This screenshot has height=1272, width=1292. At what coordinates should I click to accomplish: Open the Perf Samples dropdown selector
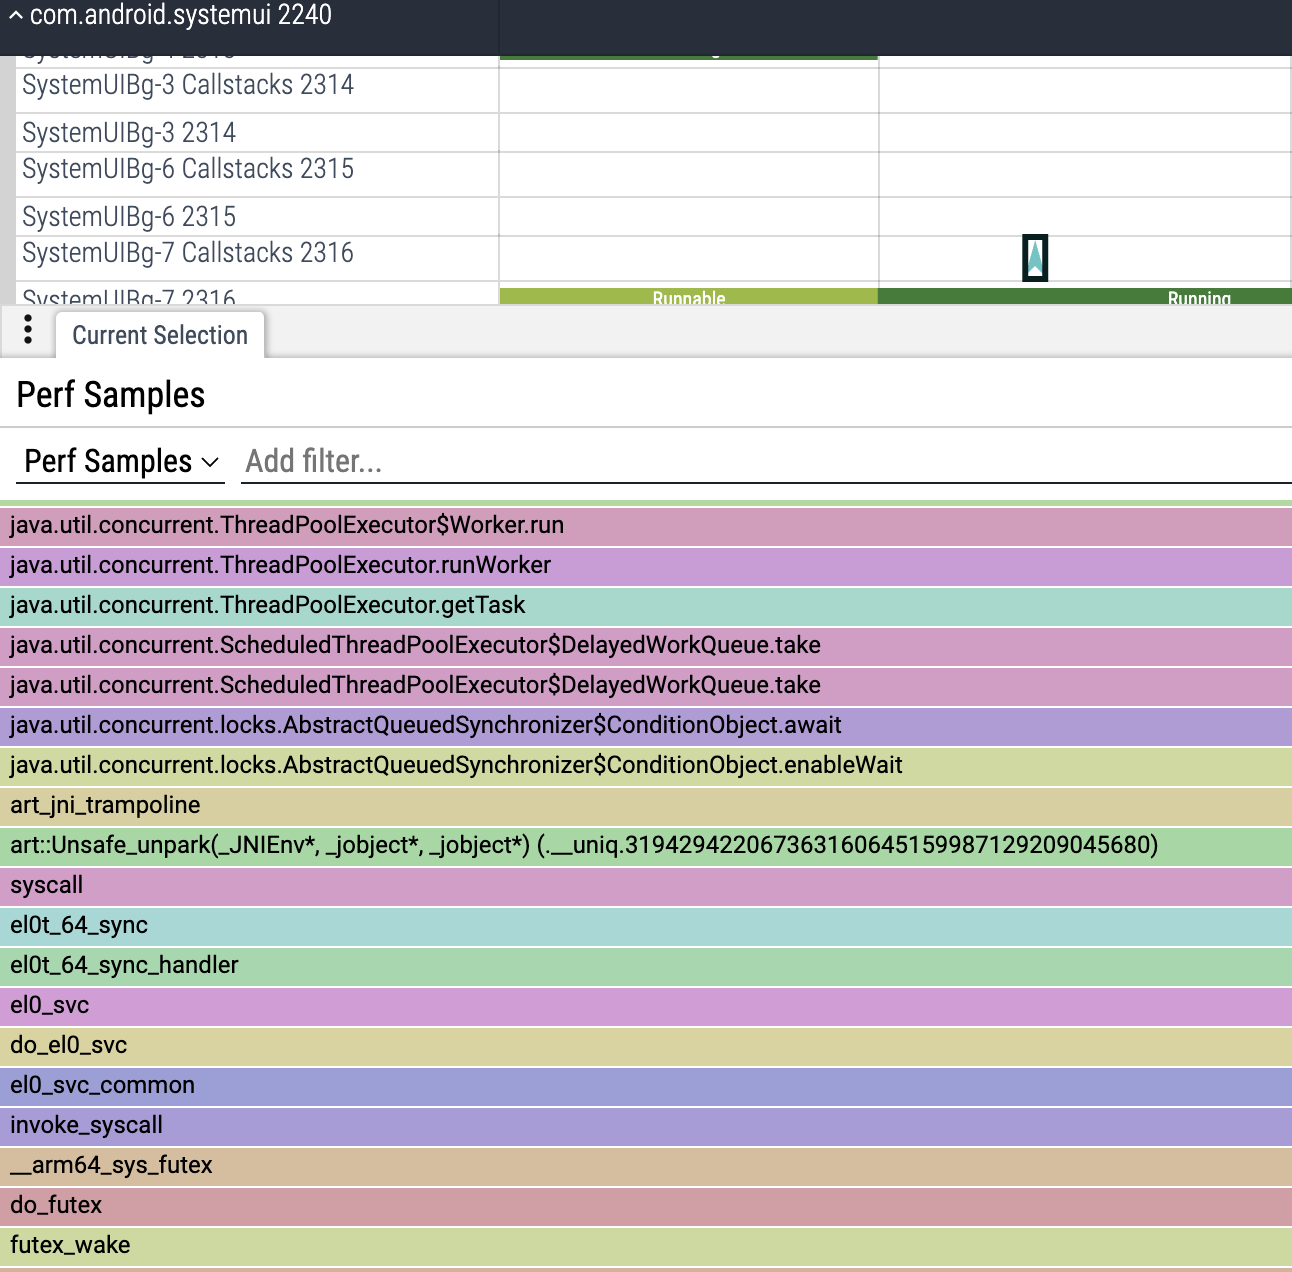tap(121, 461)
